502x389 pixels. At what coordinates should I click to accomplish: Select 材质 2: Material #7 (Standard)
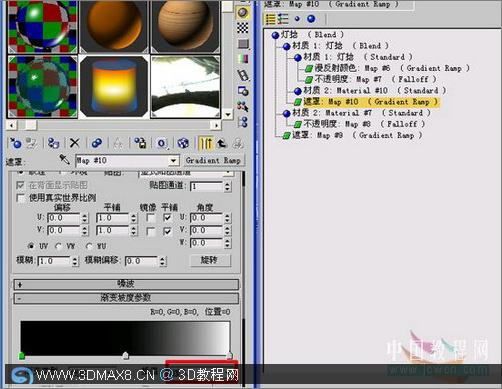(x=356, y=113)
